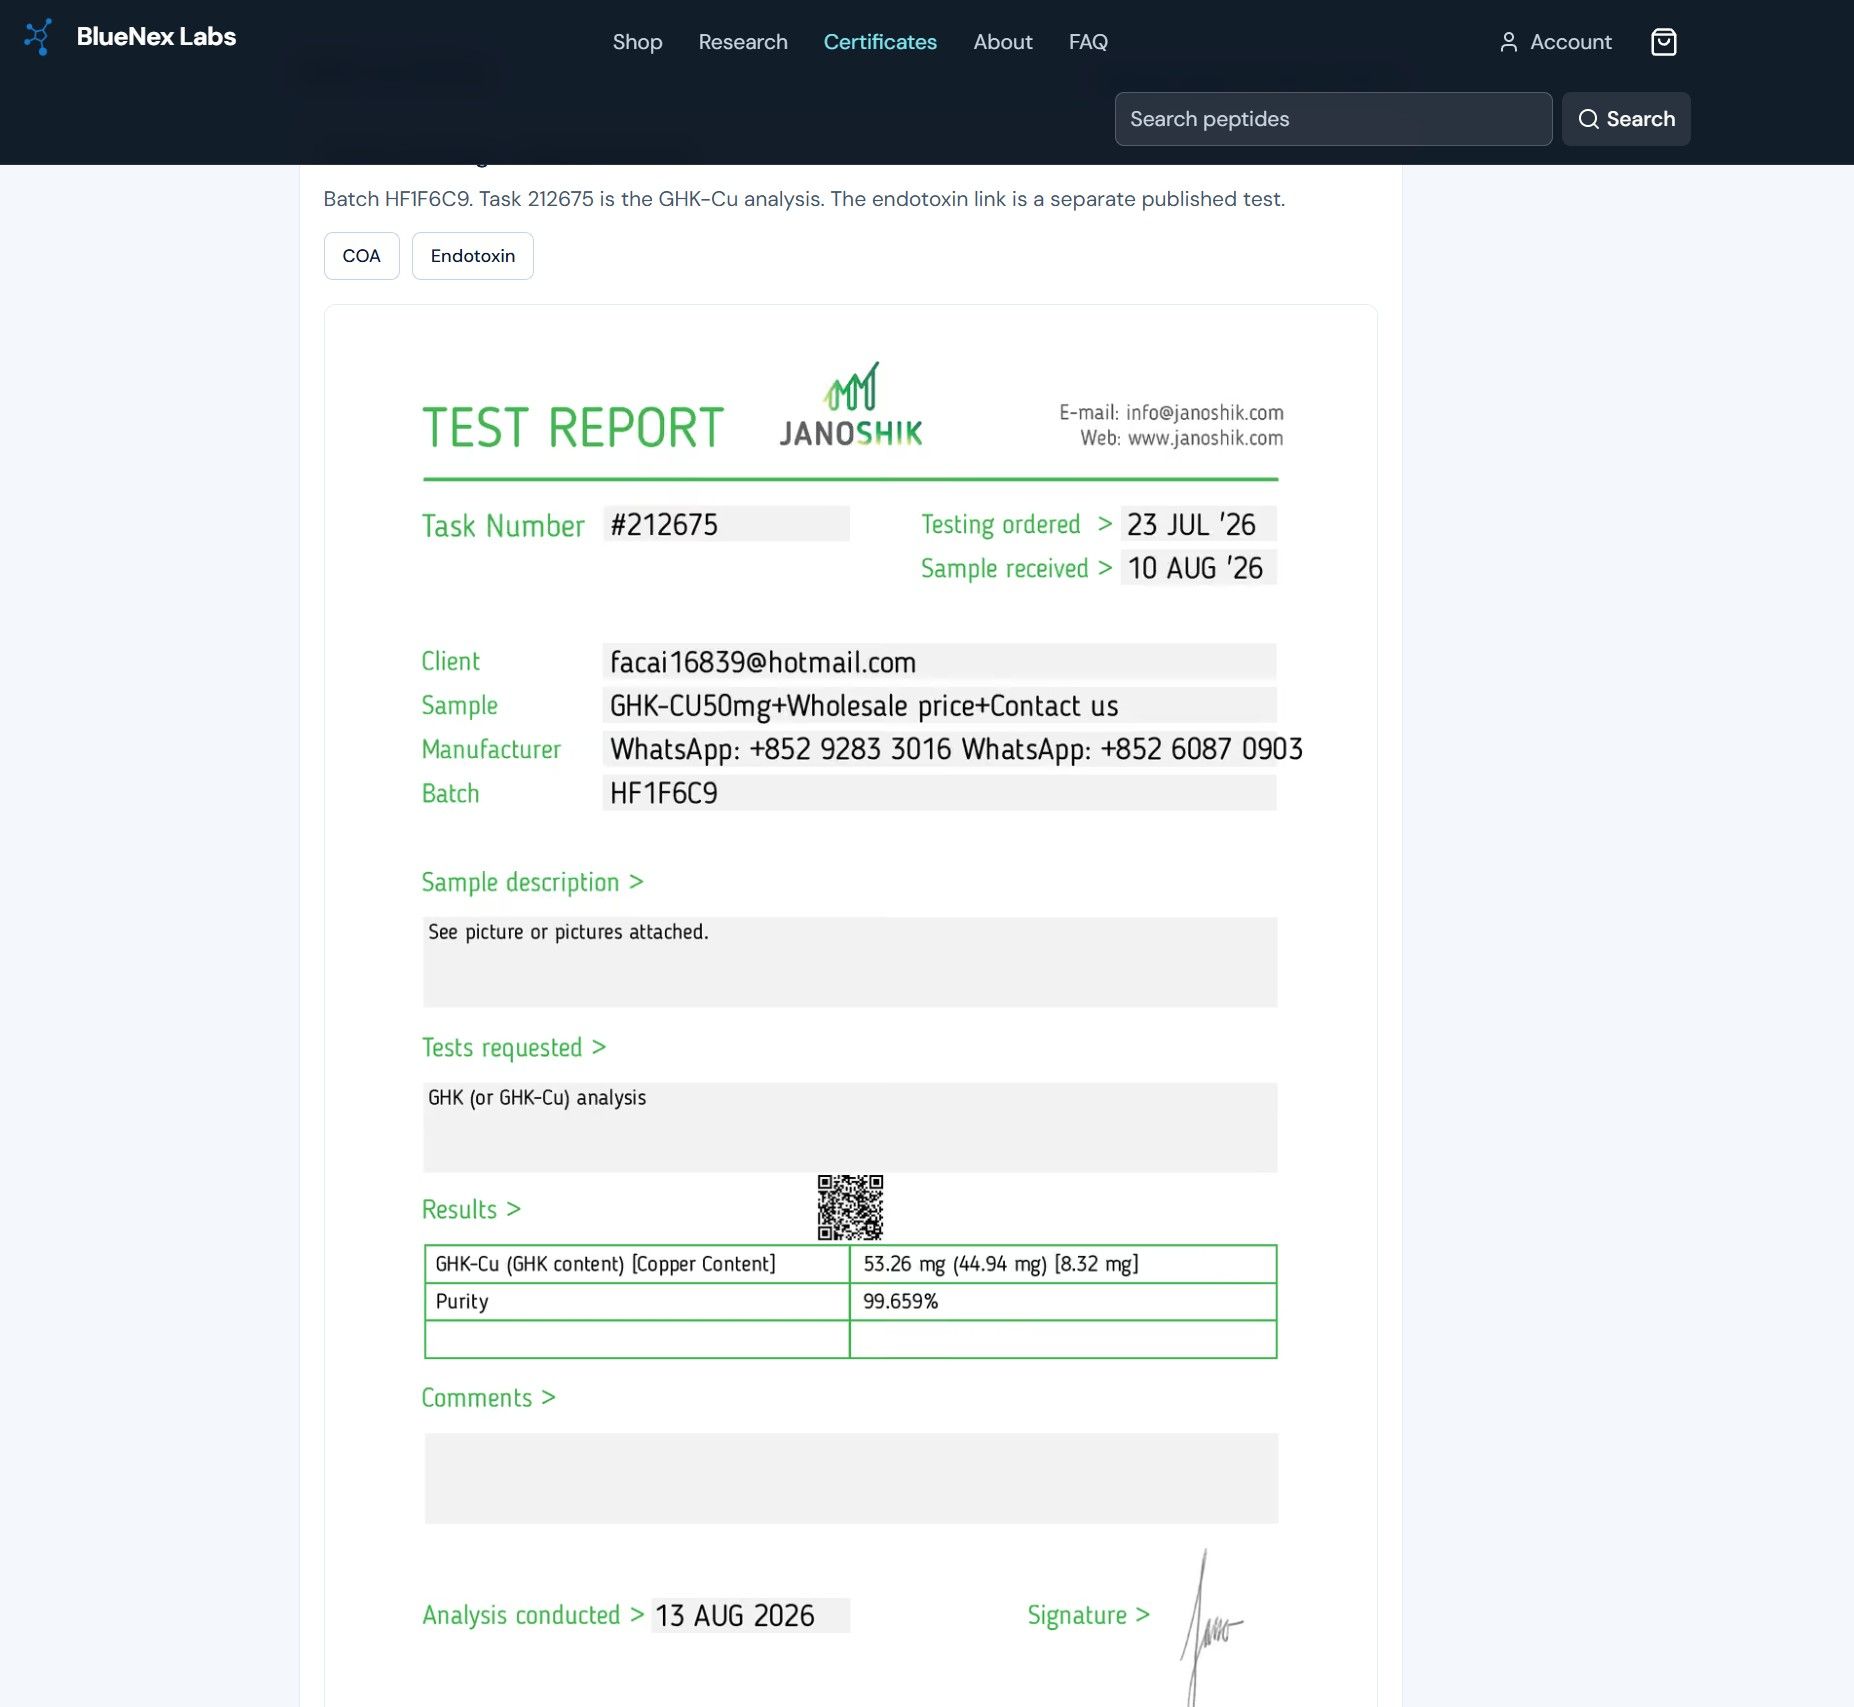Click the www.janoshik.com web address
Image resolution: width=1854 pixels, height=1707 pixels.
(x=1205, y=438)
